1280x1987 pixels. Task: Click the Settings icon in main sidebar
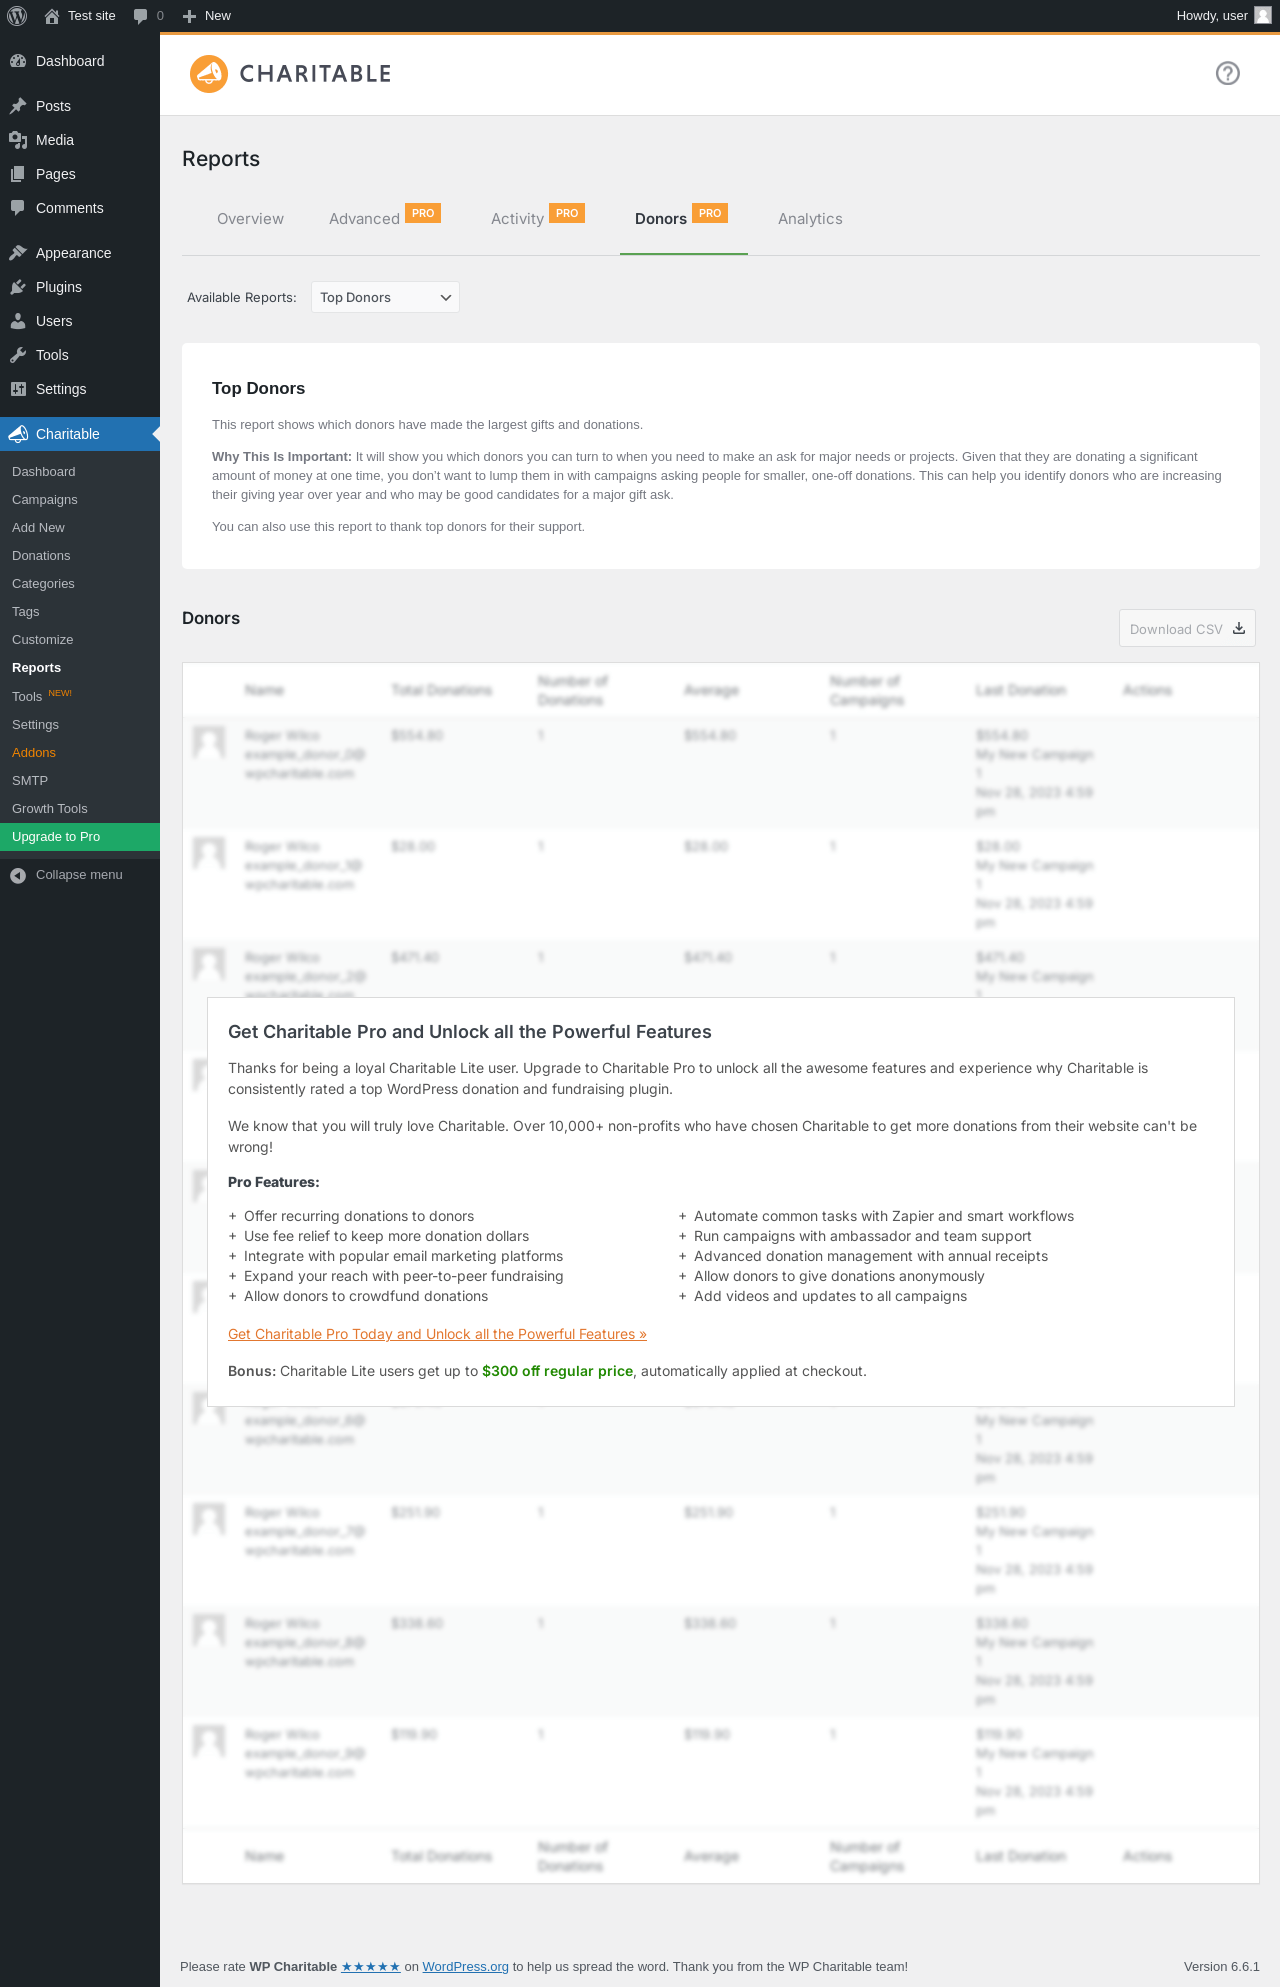[x=18, y=389]
